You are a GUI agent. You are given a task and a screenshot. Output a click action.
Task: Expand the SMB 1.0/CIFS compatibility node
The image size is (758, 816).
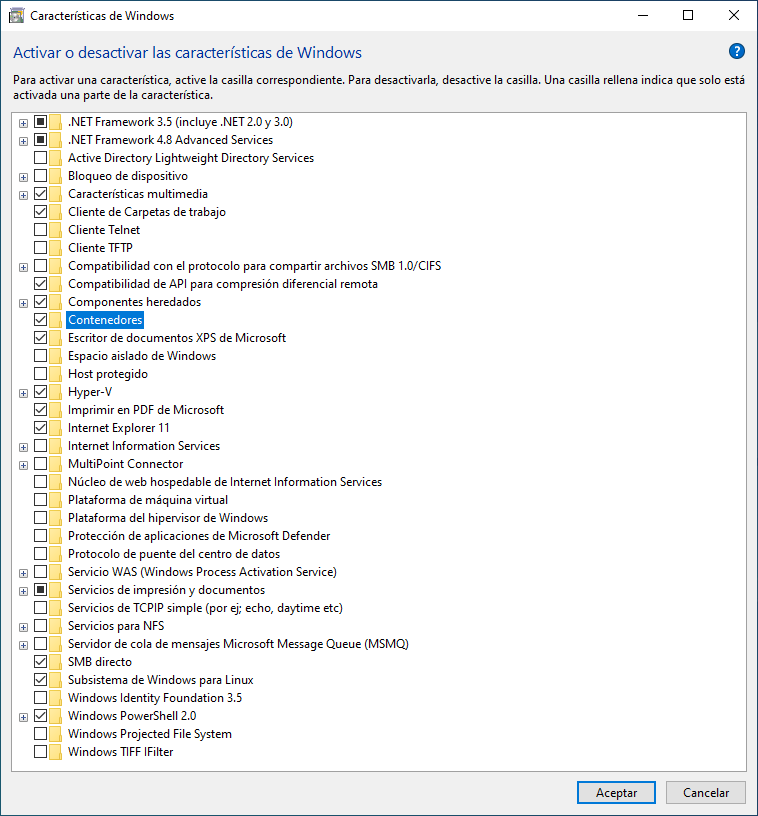coord(23,267)
